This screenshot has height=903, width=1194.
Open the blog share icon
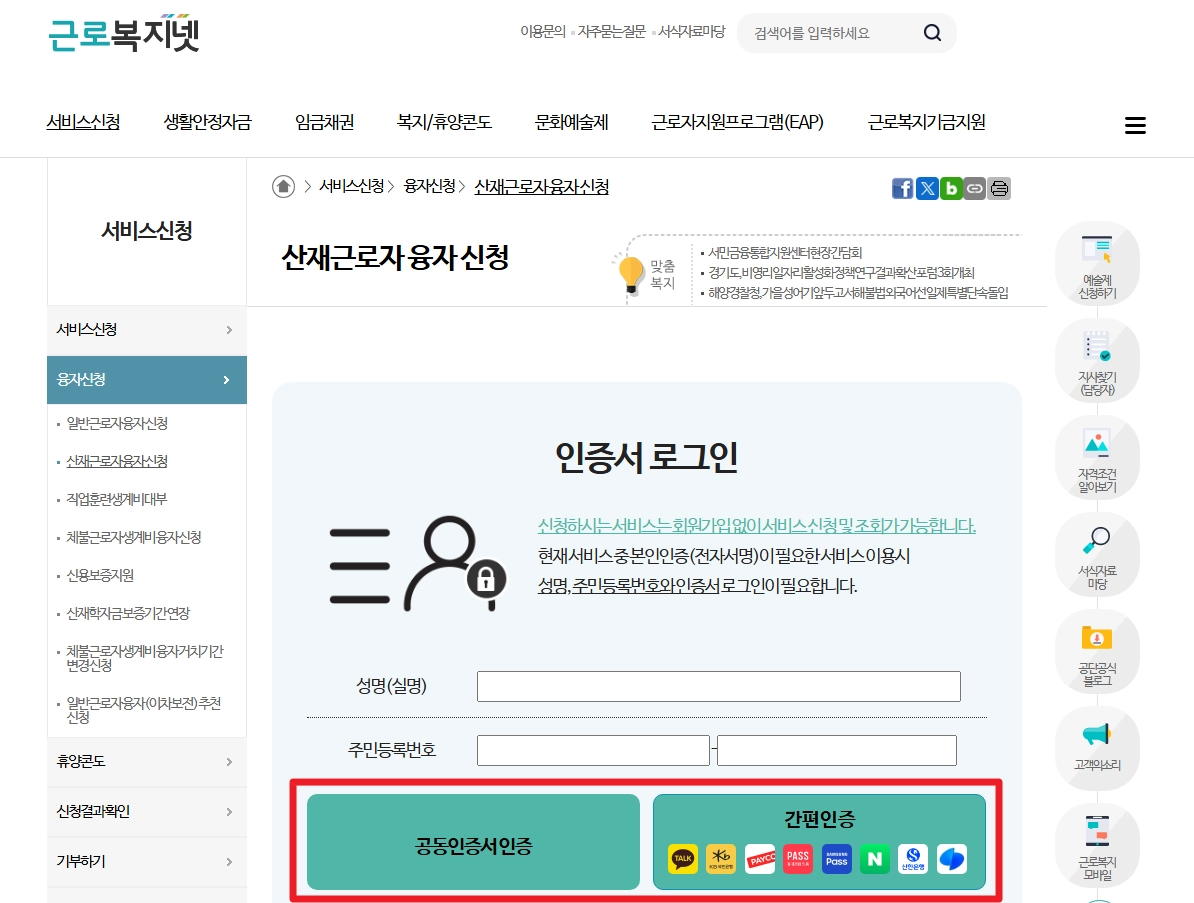click(x=951, y=188)
